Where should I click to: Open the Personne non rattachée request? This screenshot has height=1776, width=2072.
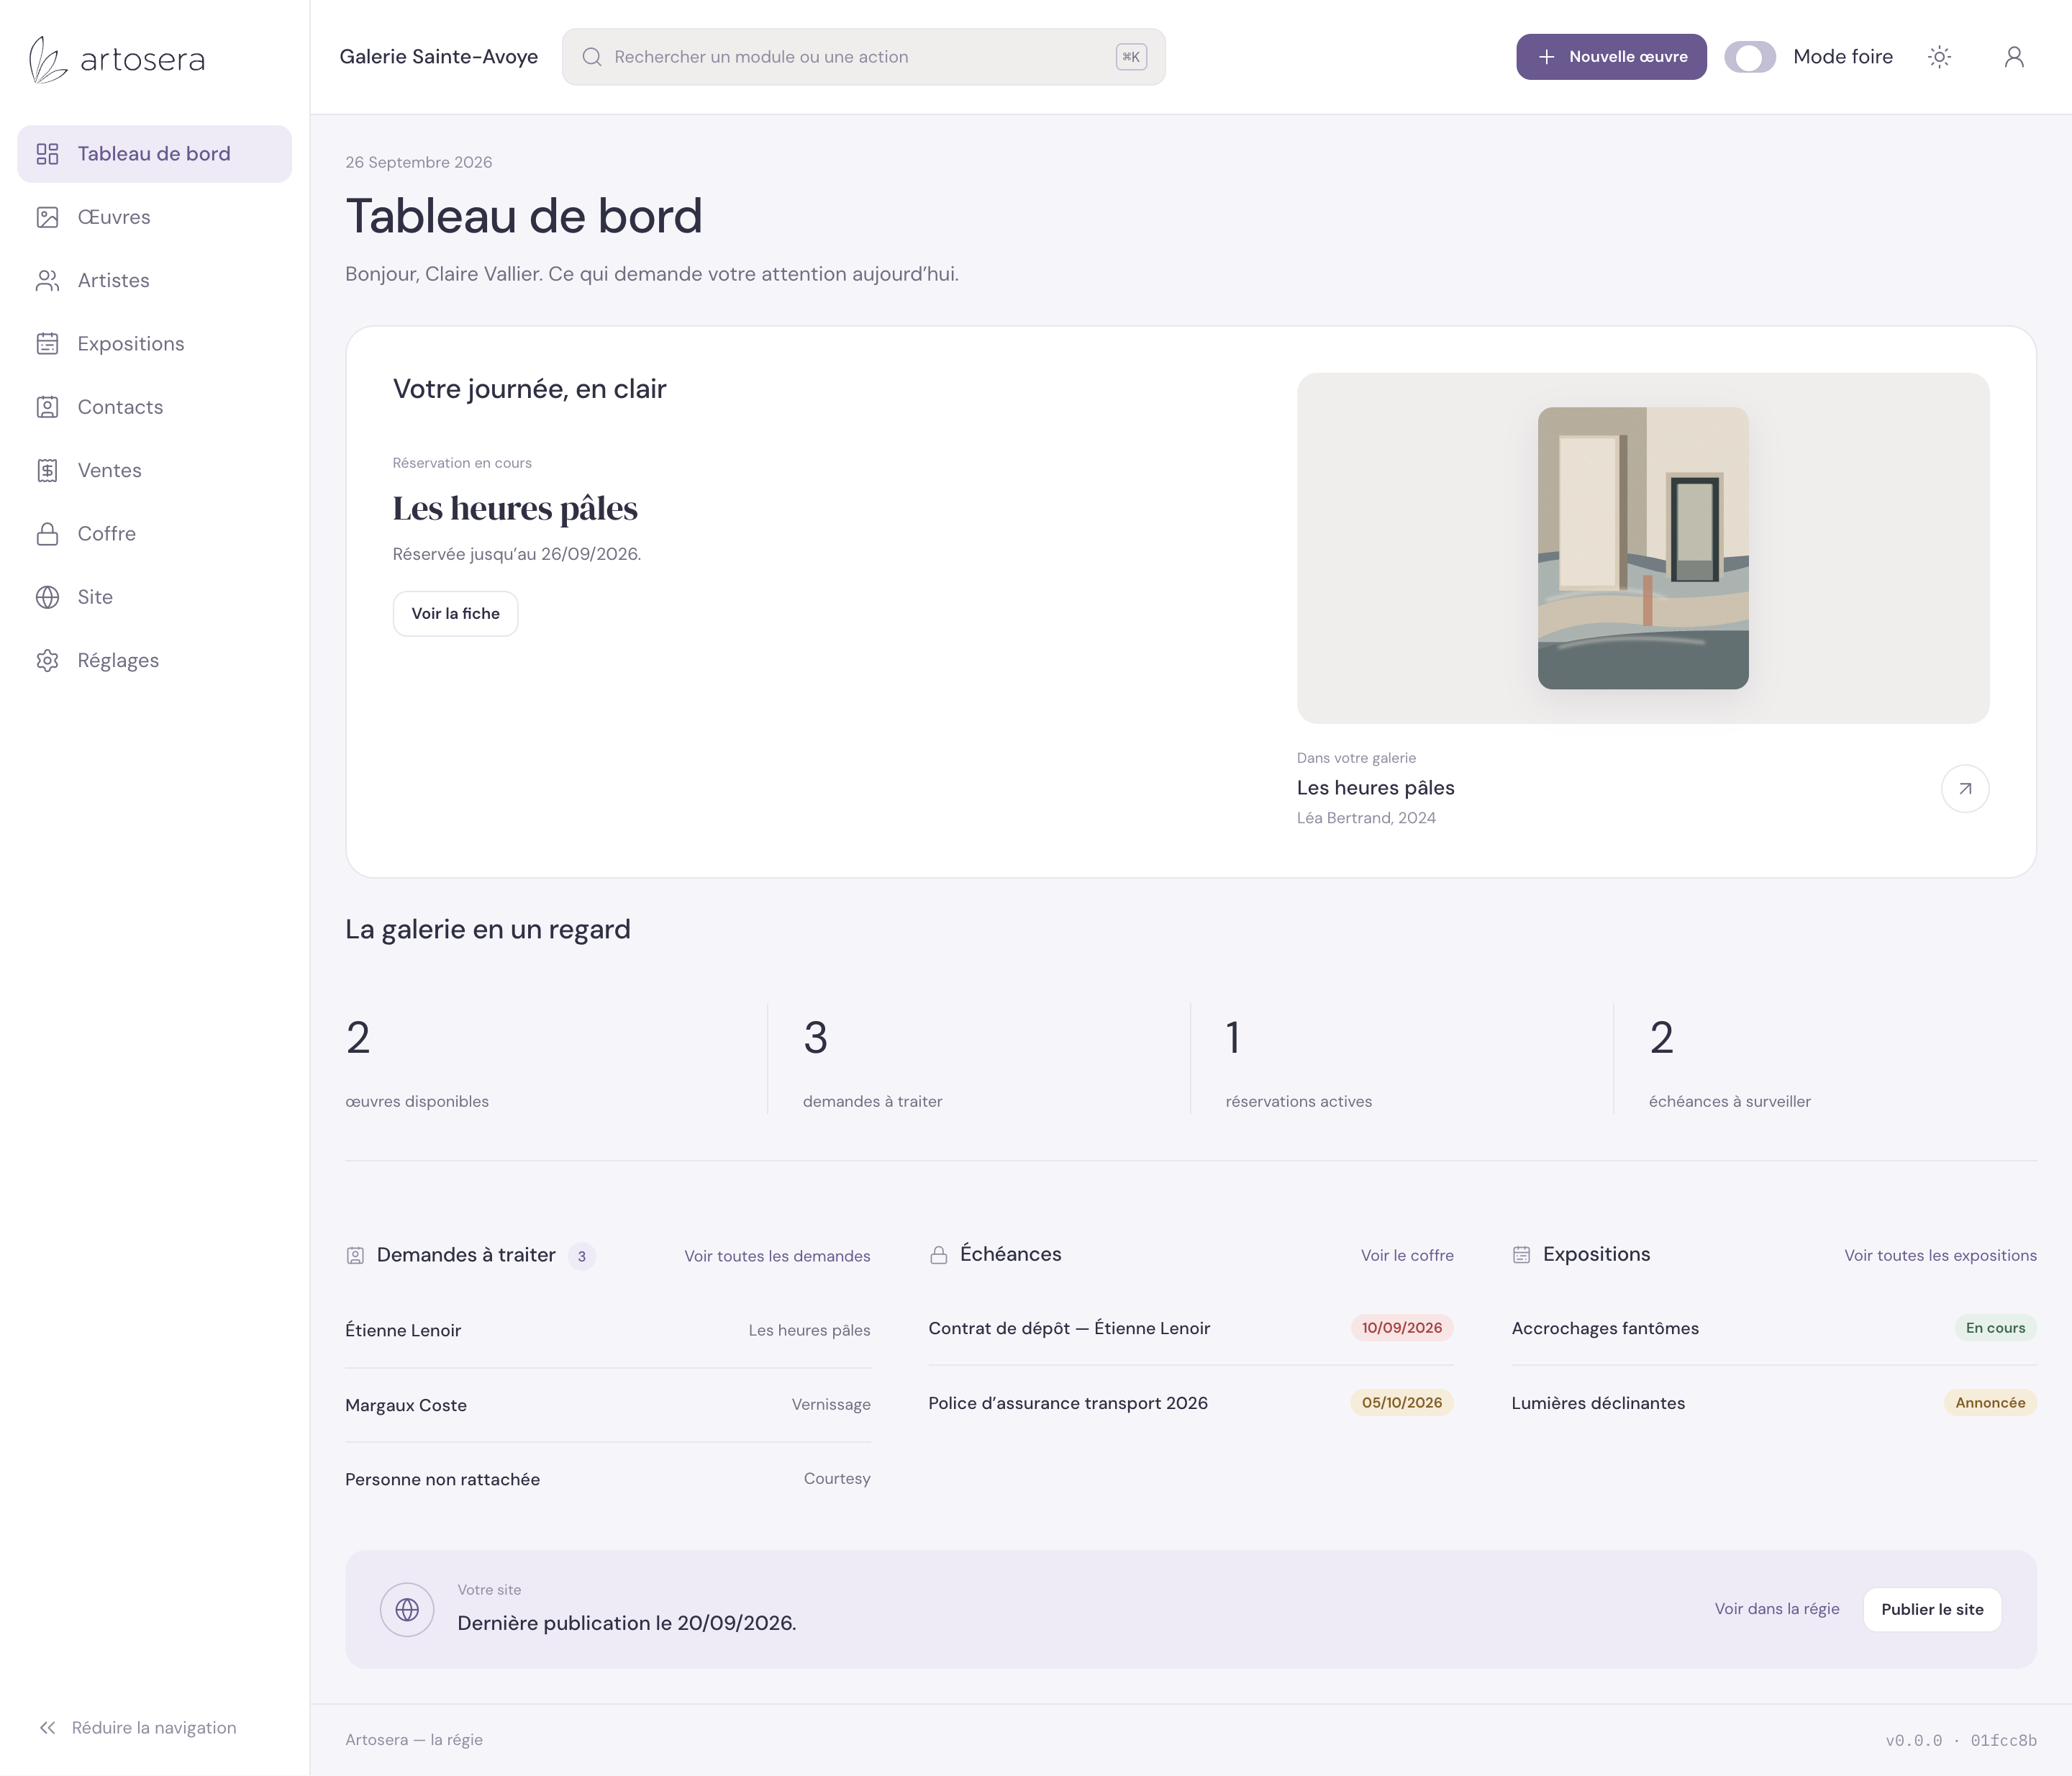coord(608,1479)
